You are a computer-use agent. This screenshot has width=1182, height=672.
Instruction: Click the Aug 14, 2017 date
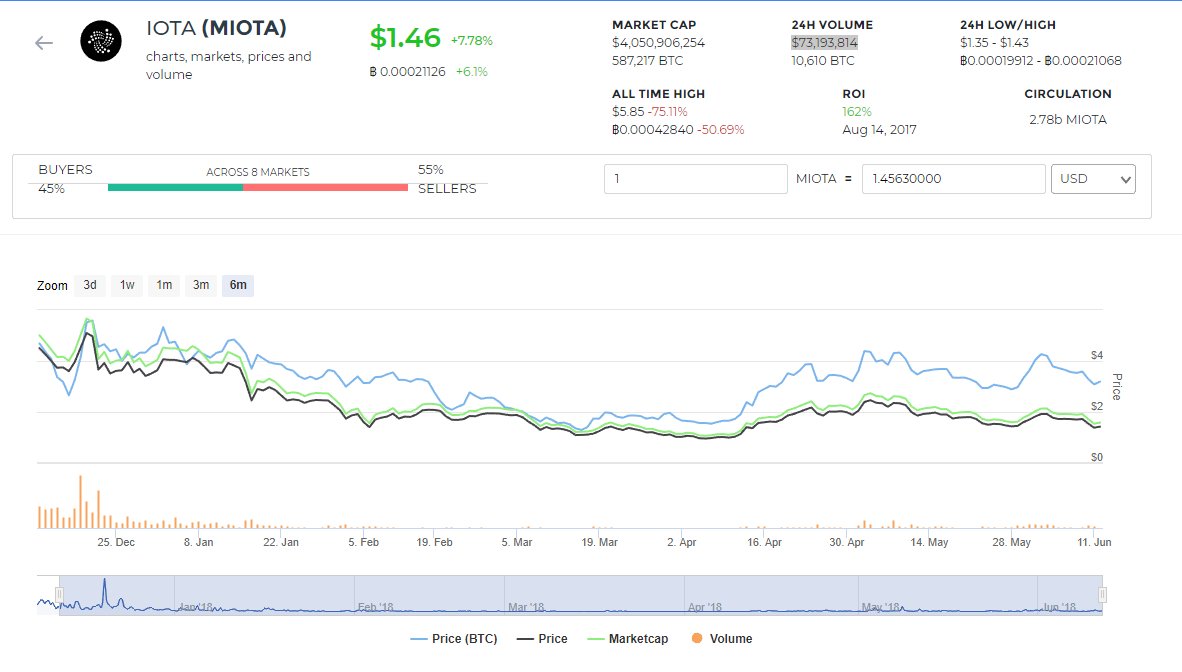(880, 130)
